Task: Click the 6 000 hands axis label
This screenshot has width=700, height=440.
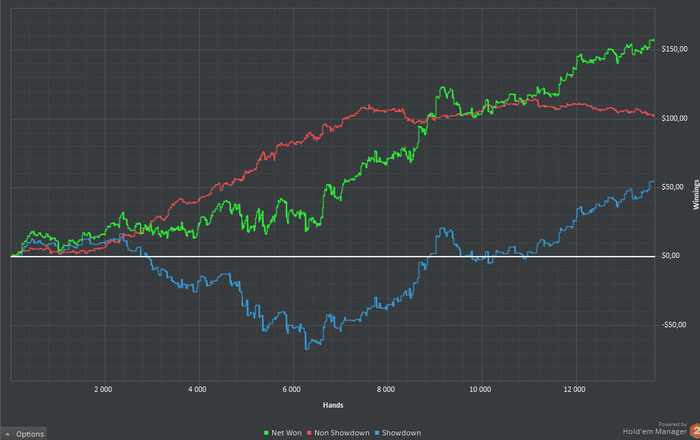Action: (x=292, y=390)
